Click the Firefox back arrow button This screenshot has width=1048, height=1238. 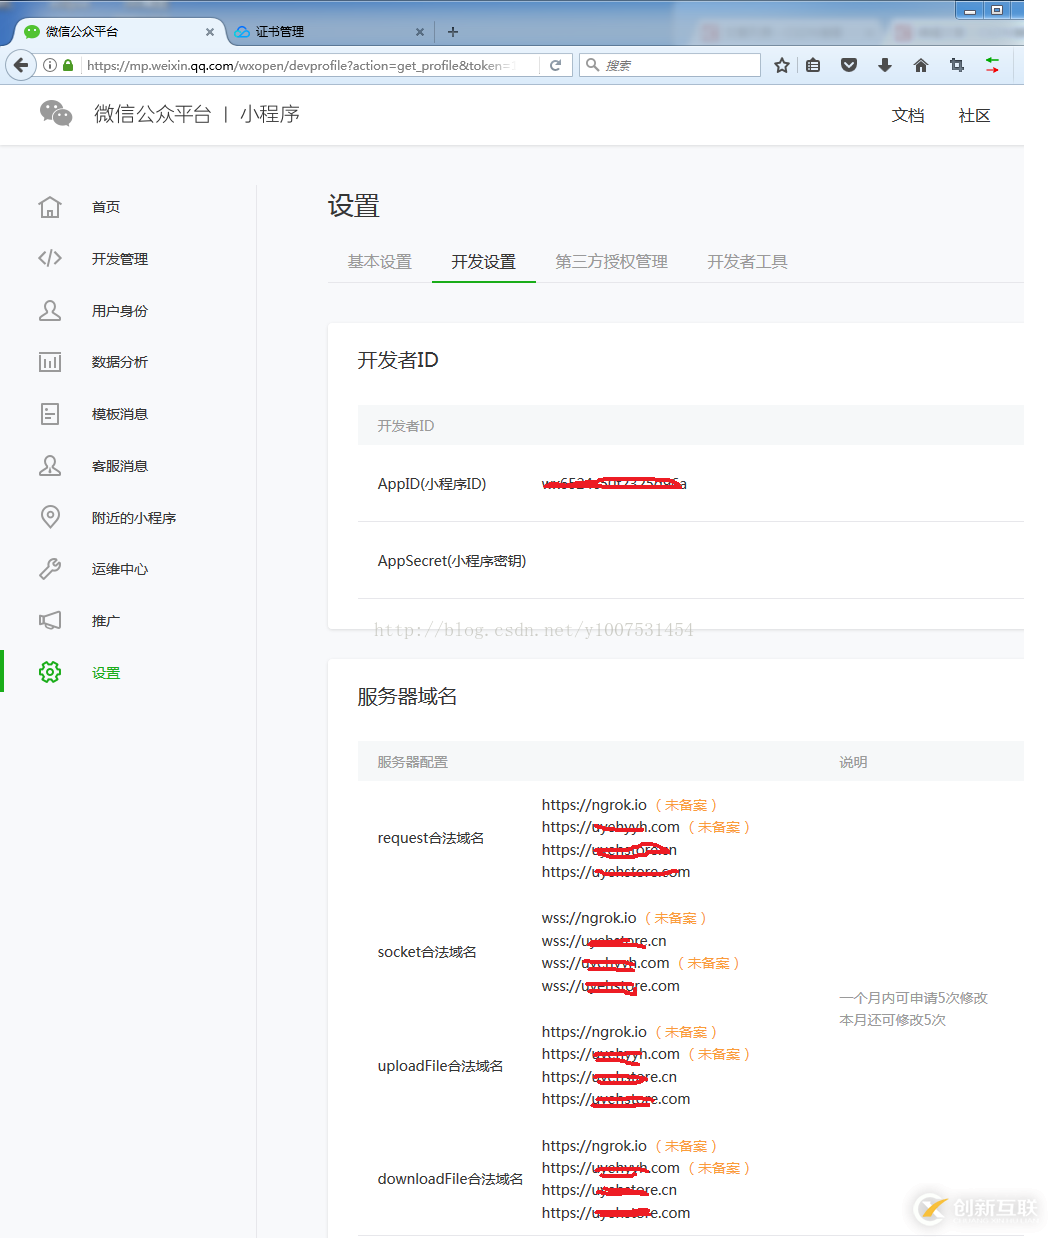click(x=21, y=65)
